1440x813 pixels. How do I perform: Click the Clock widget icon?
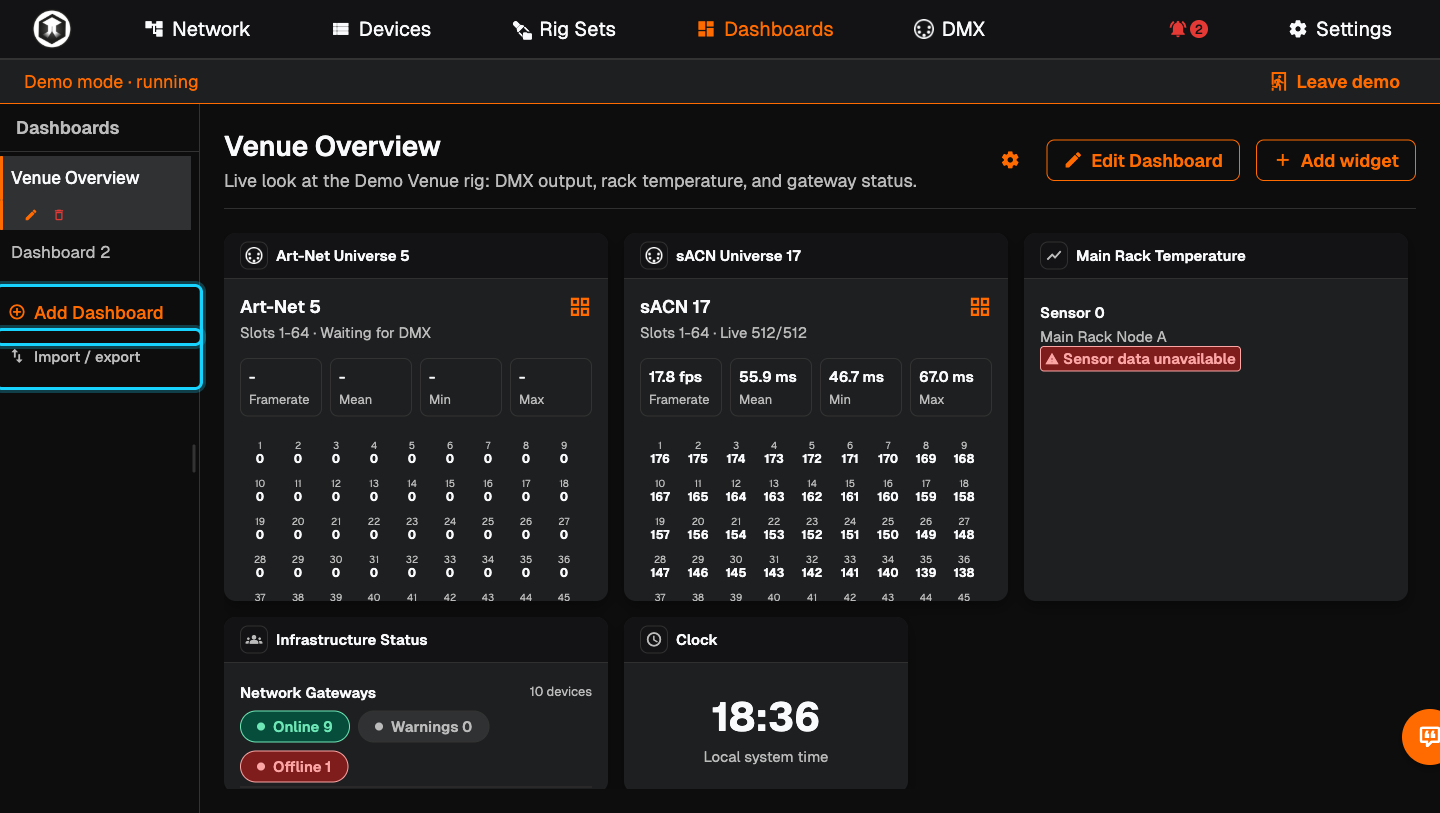(x=654, y=640)
